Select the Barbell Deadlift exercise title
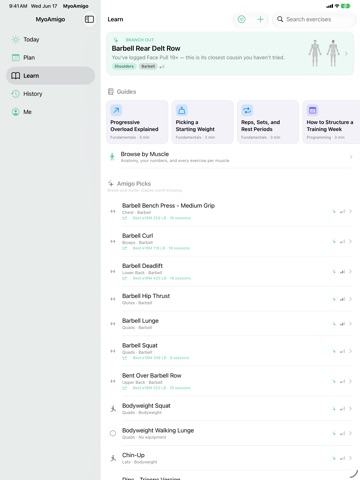This screenshot has width=360, height=480. coord(142,266)
